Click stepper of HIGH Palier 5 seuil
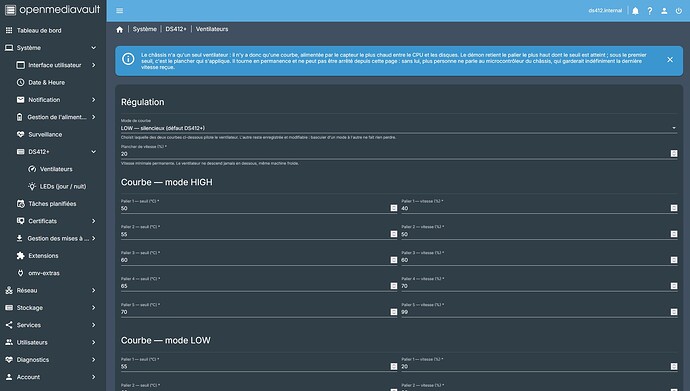 [394, 312]
